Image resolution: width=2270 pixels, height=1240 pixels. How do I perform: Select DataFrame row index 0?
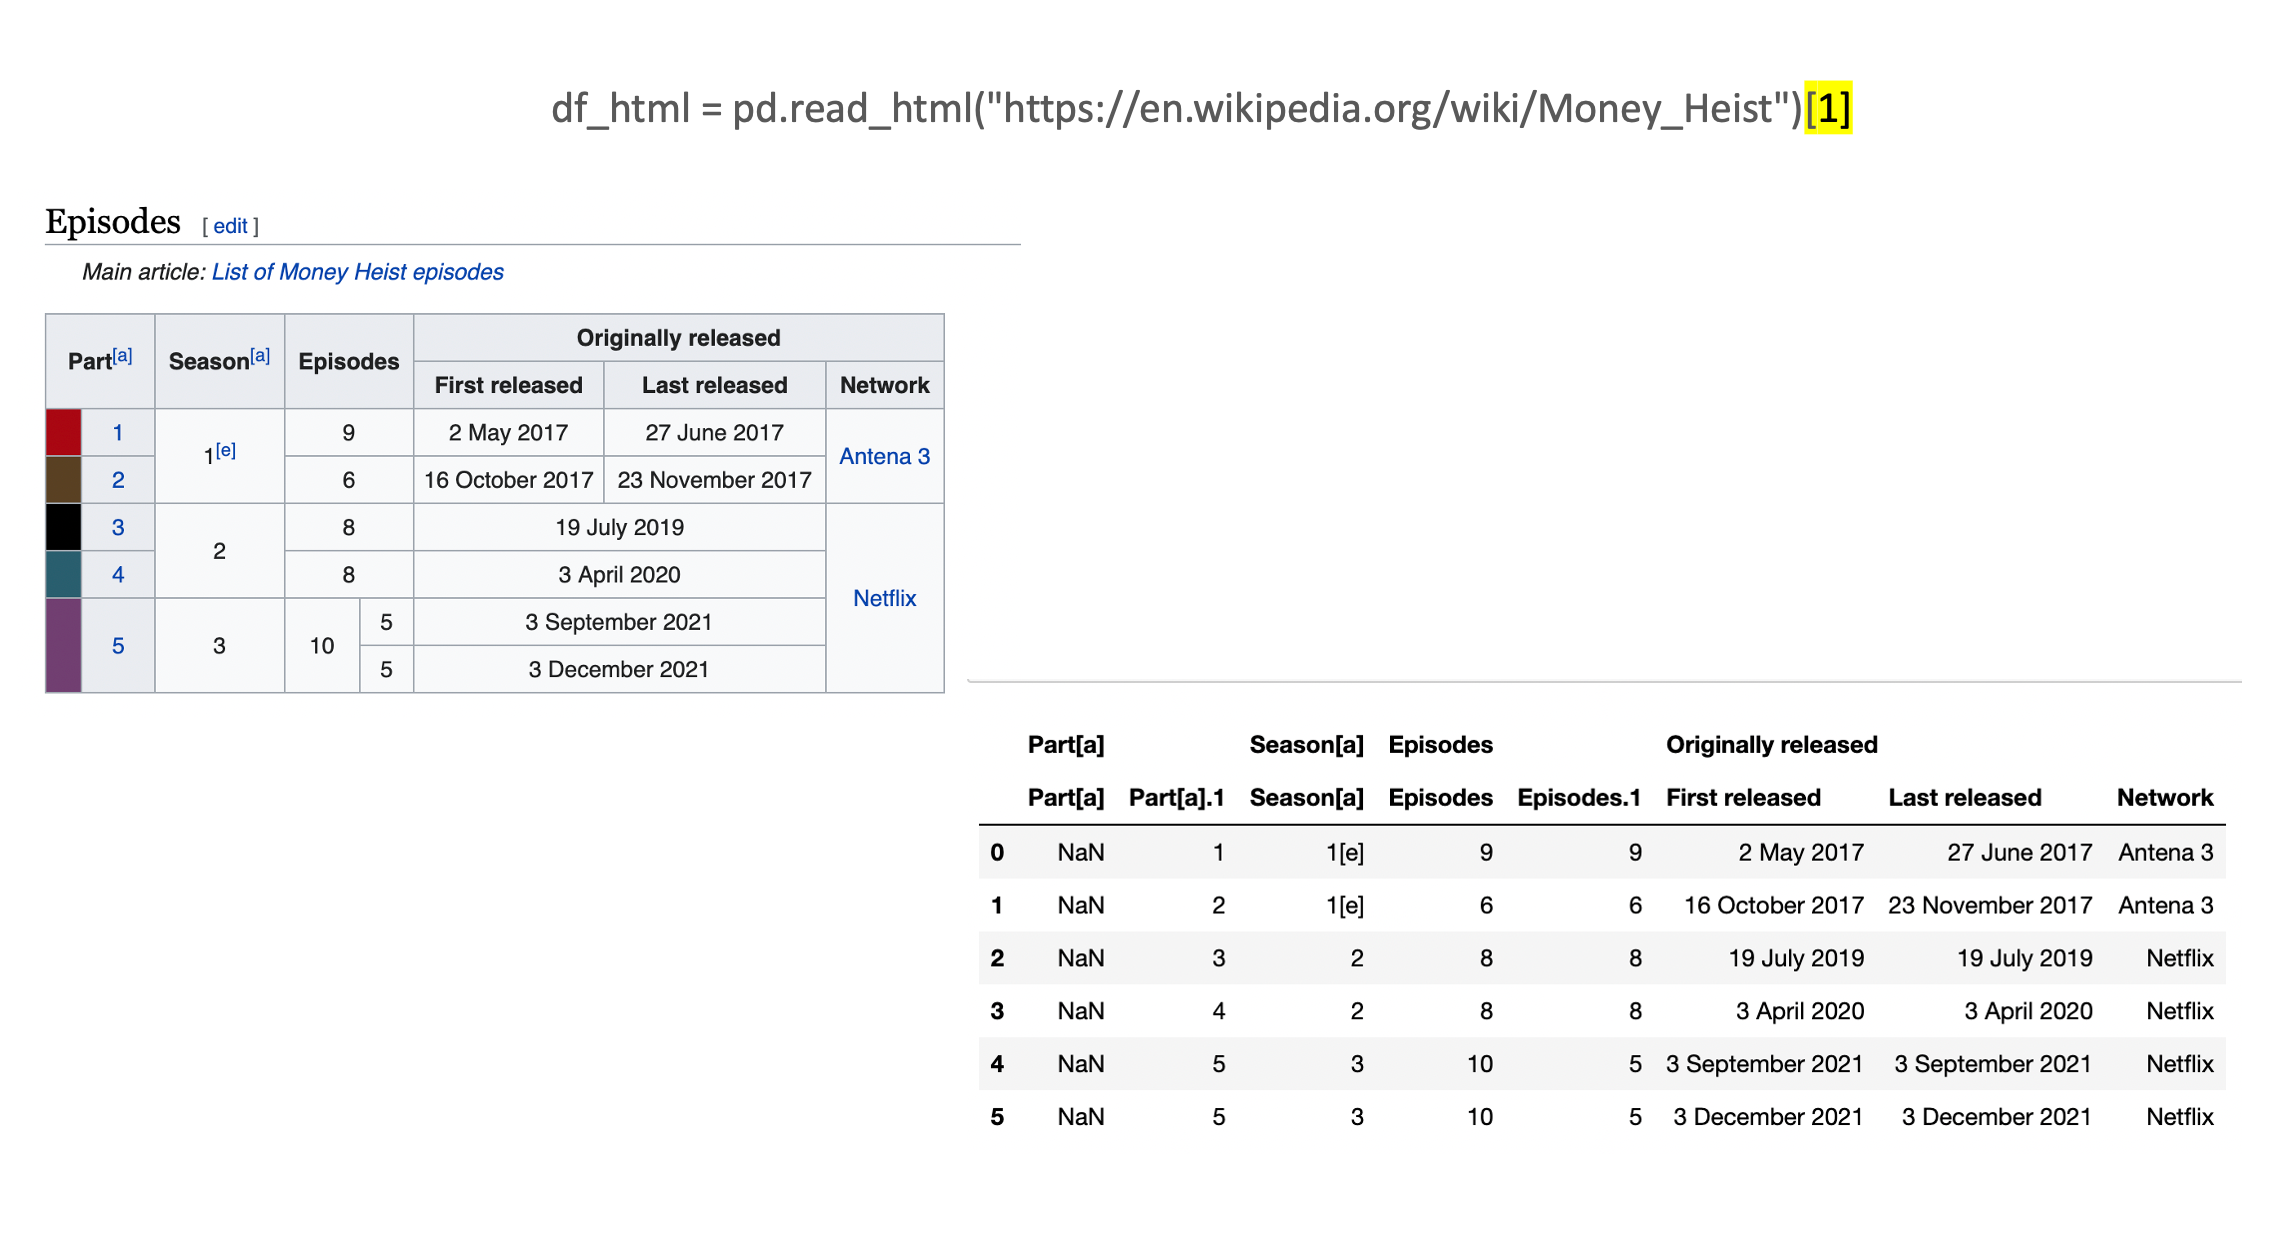(997, 853)
